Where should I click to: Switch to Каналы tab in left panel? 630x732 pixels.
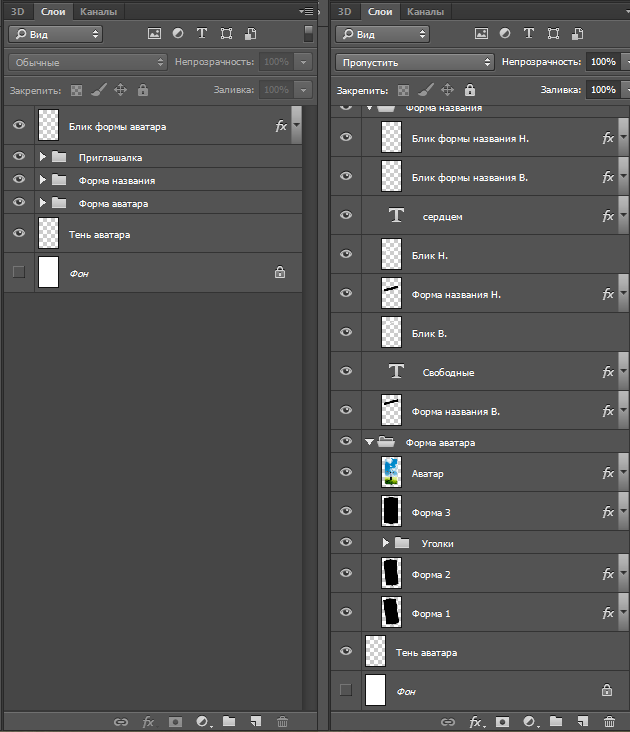tap(96, 11)
